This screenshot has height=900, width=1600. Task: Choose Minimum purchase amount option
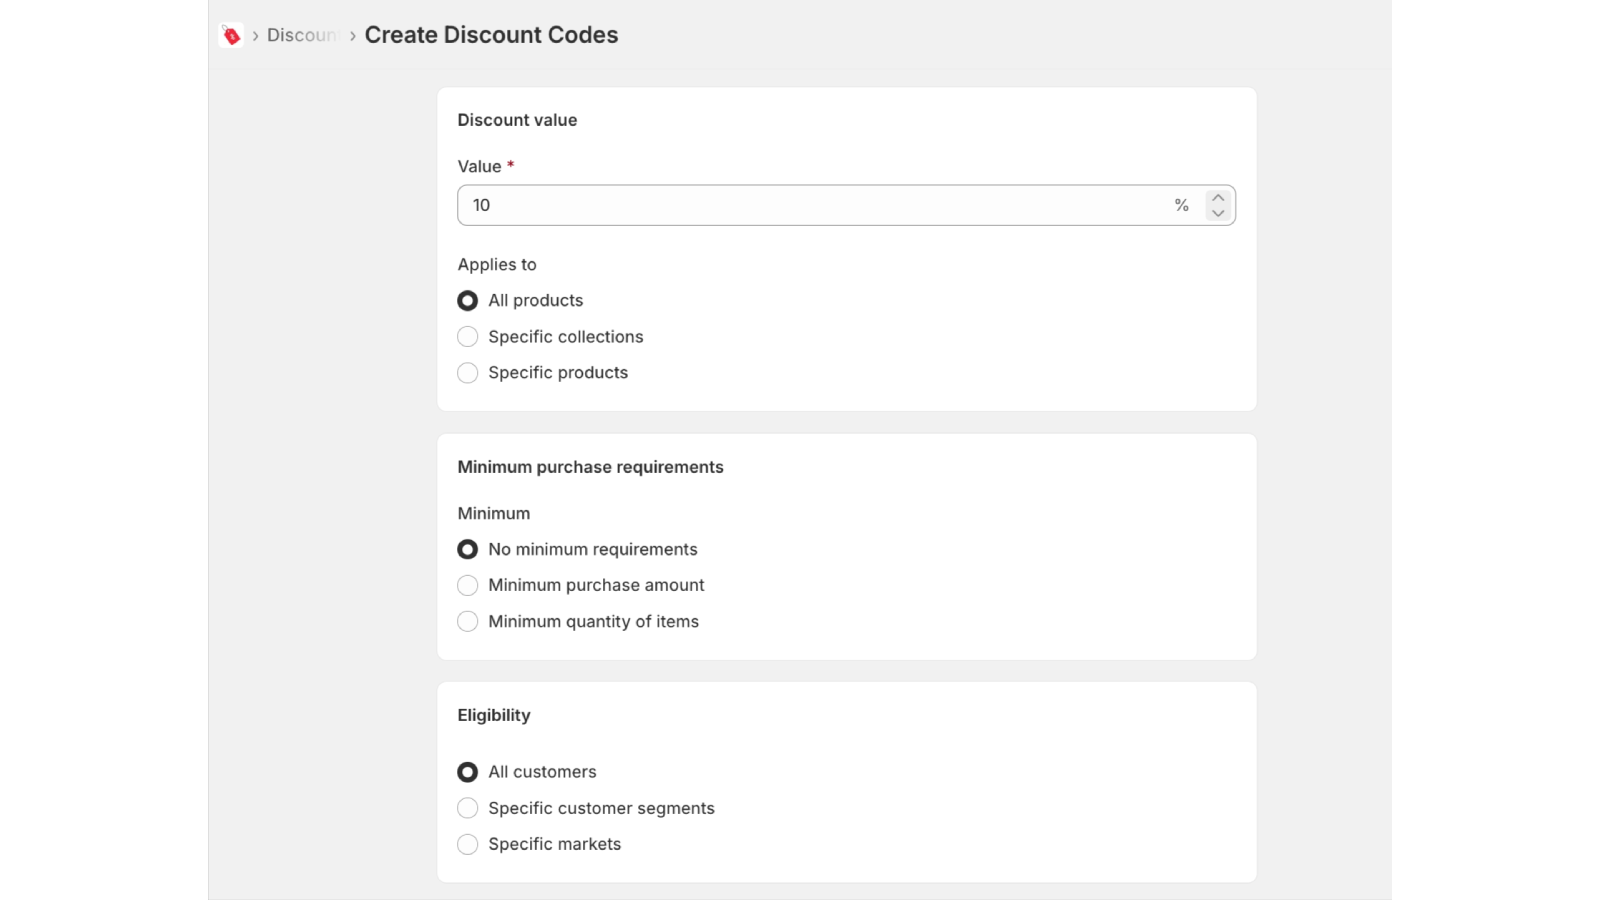pos(467,586)
